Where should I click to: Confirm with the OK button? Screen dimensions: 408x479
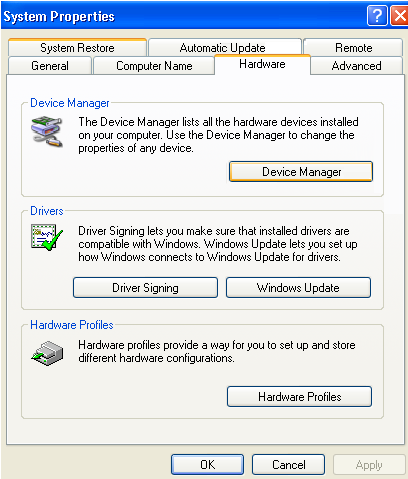[x=207, y=464]
